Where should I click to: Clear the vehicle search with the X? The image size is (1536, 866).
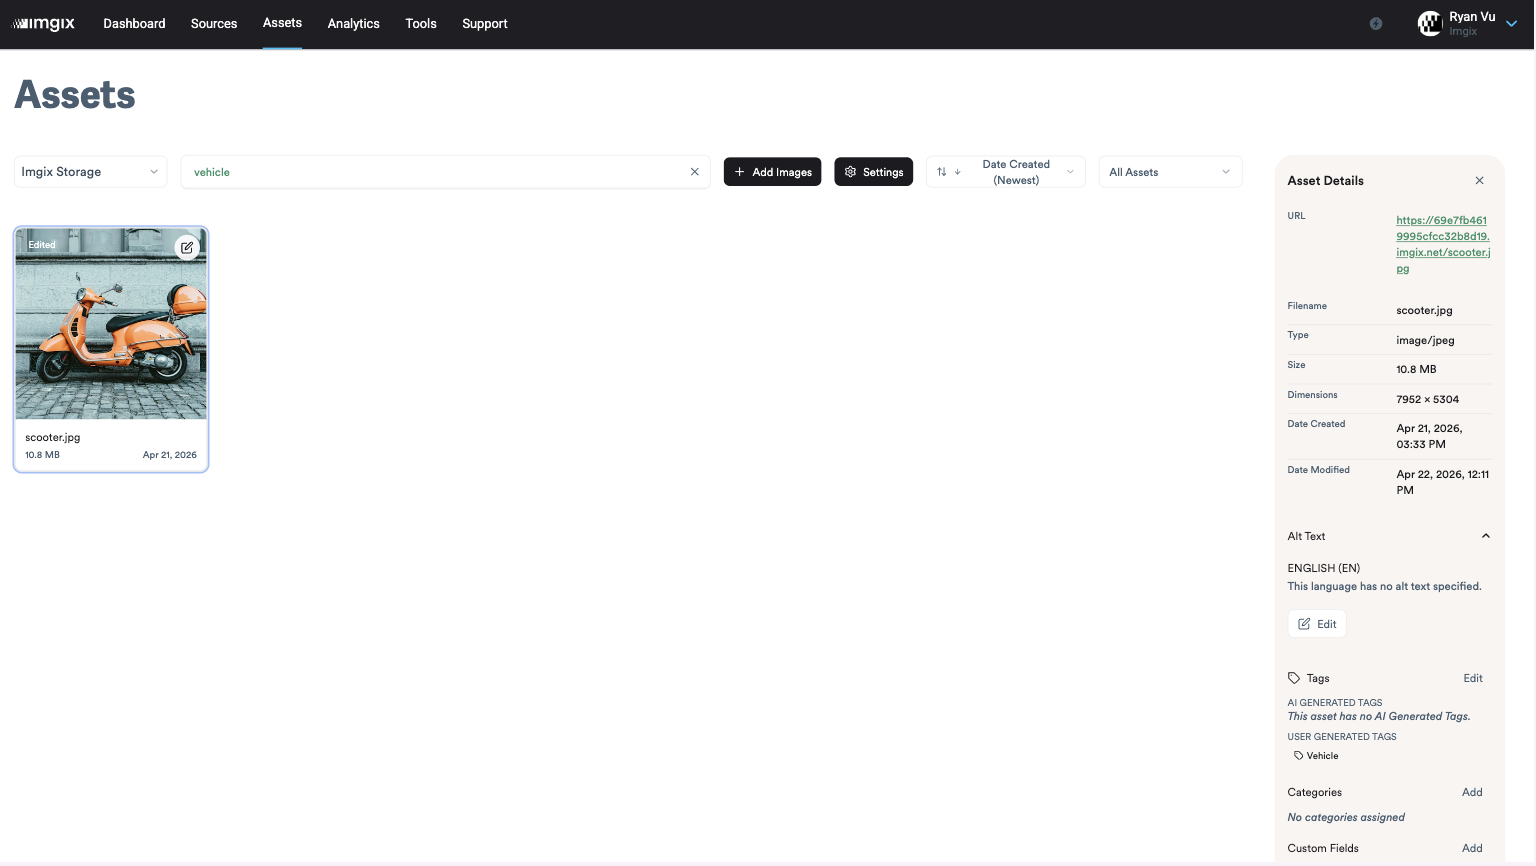point(694,171)
